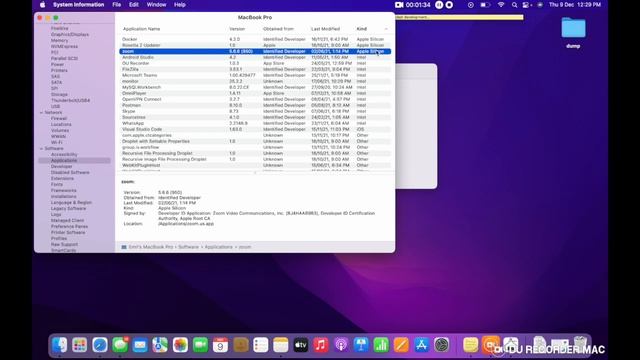Select the Postman application row

coord(255,105)
